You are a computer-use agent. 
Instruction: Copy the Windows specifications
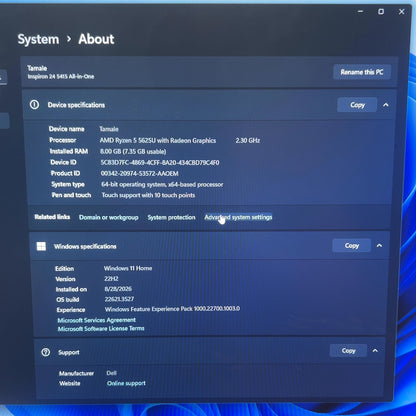(352, 246)
